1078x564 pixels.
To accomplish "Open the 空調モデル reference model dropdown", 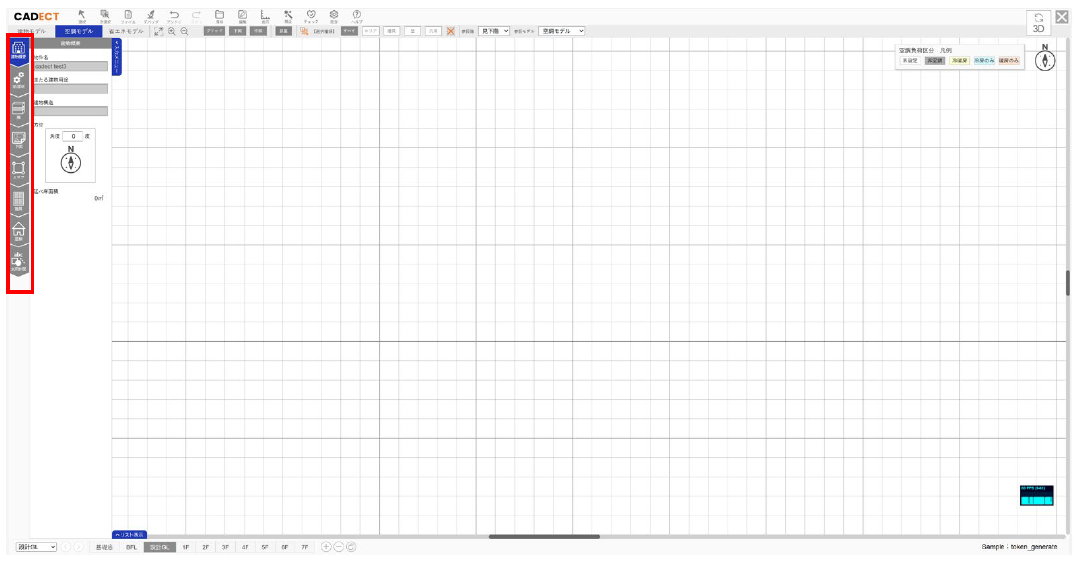I will click(561, 31).
